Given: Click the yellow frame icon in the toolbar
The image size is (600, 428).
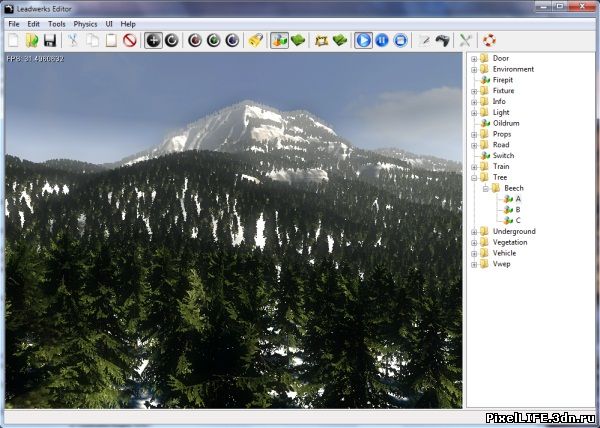Looking at the screenshot, I should coord(321,41).
